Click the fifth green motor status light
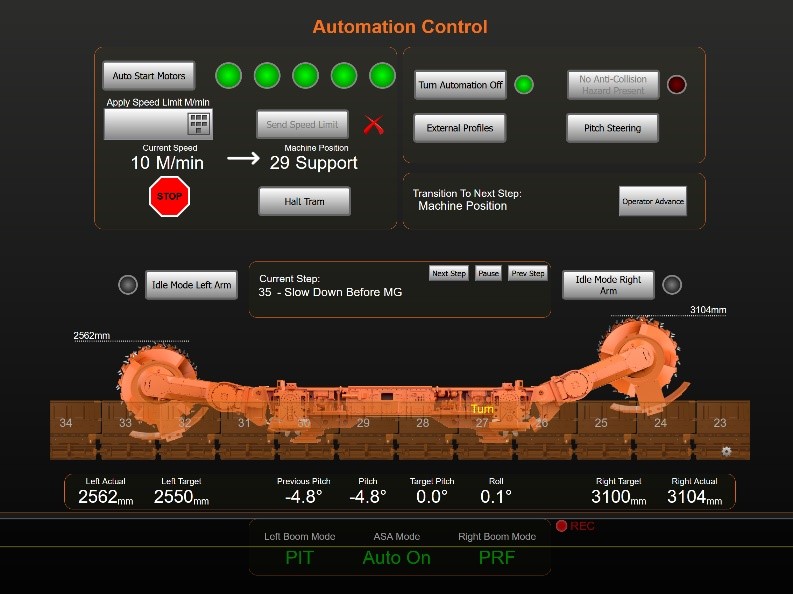Viewport: 793px width, 594px height. pos(382,76)
